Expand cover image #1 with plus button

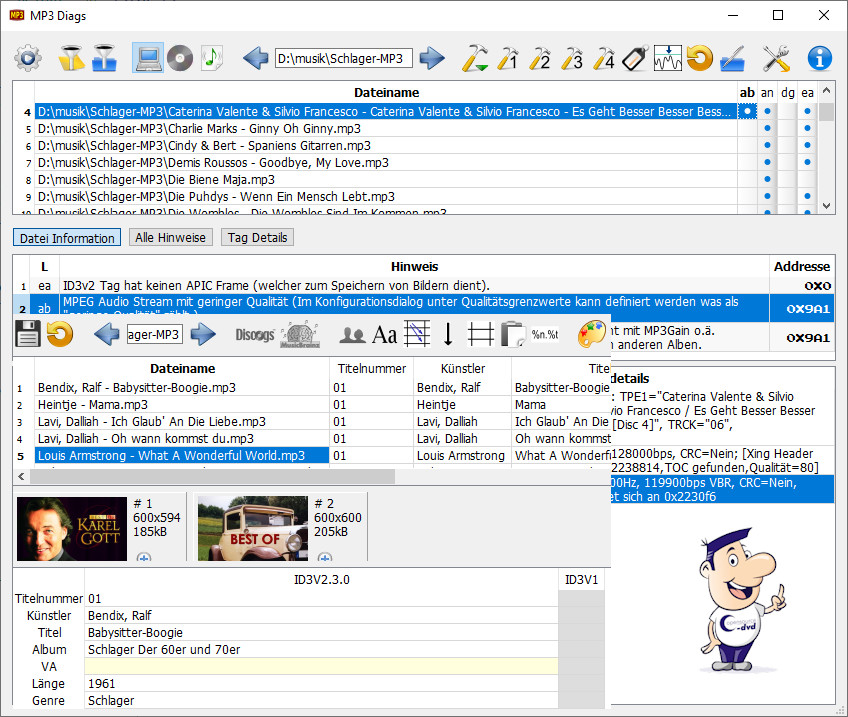point(143,558)
